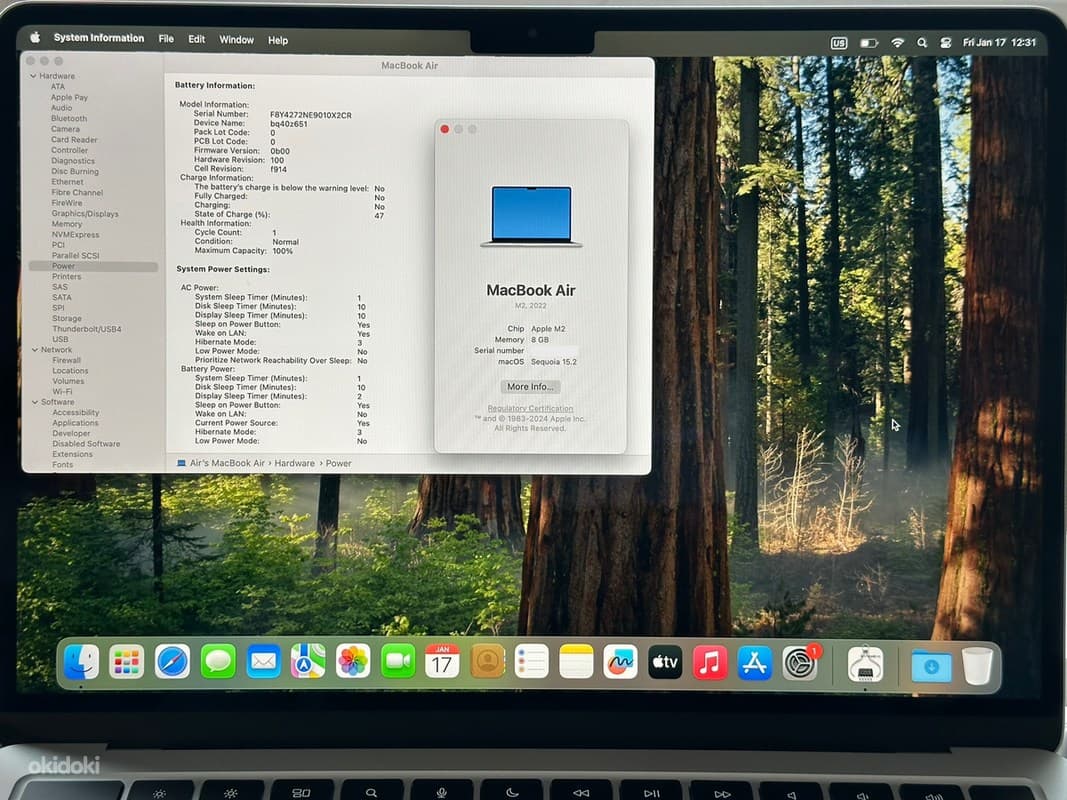
Task: Select Bluetooth in the sidebar
Action: (x=69, y=118)
